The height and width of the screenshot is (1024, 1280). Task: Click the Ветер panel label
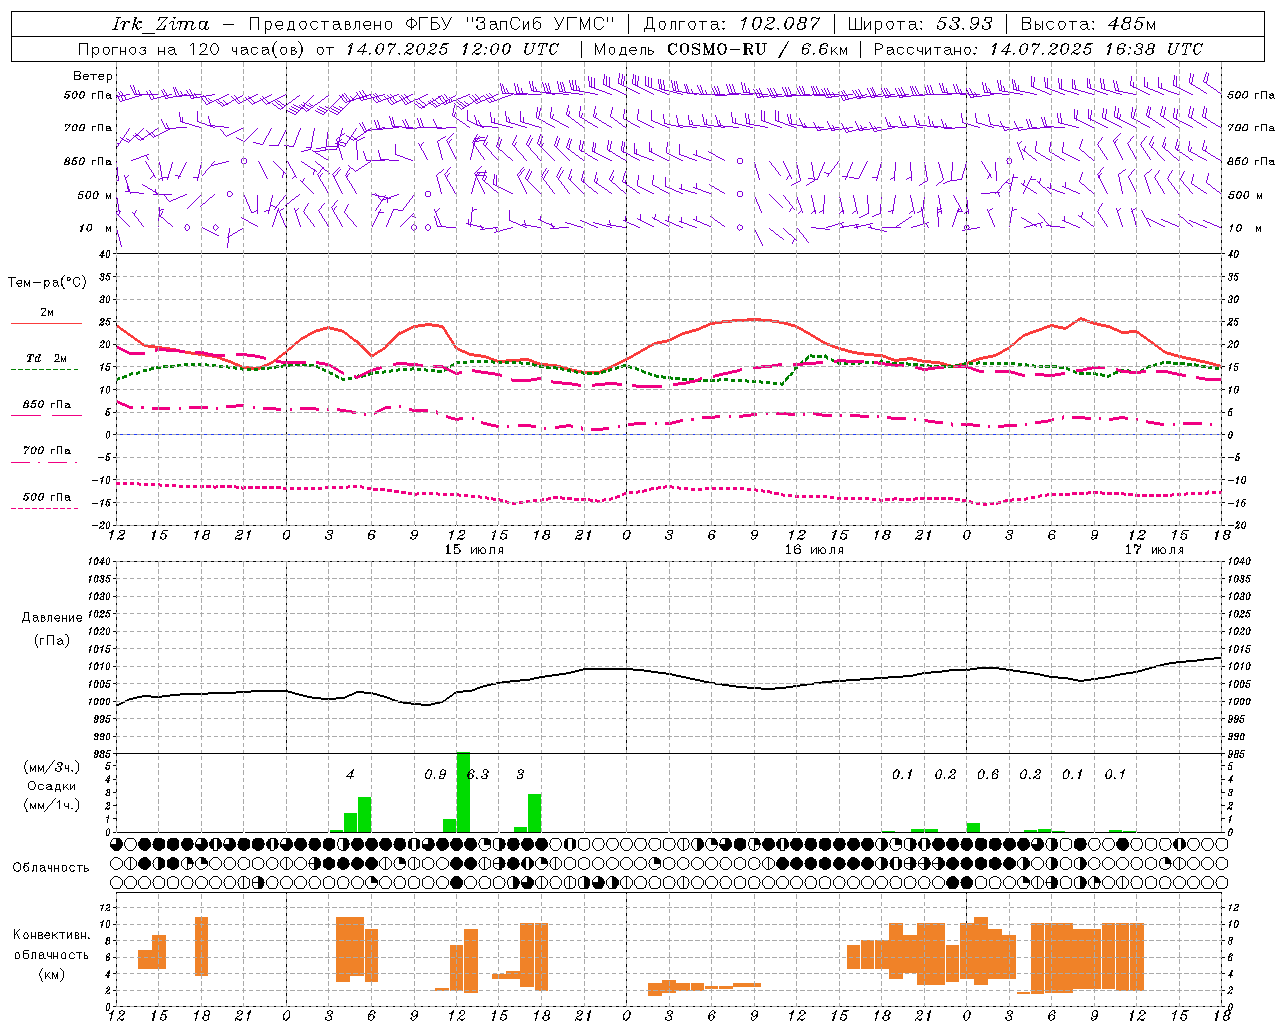[92, 76]
